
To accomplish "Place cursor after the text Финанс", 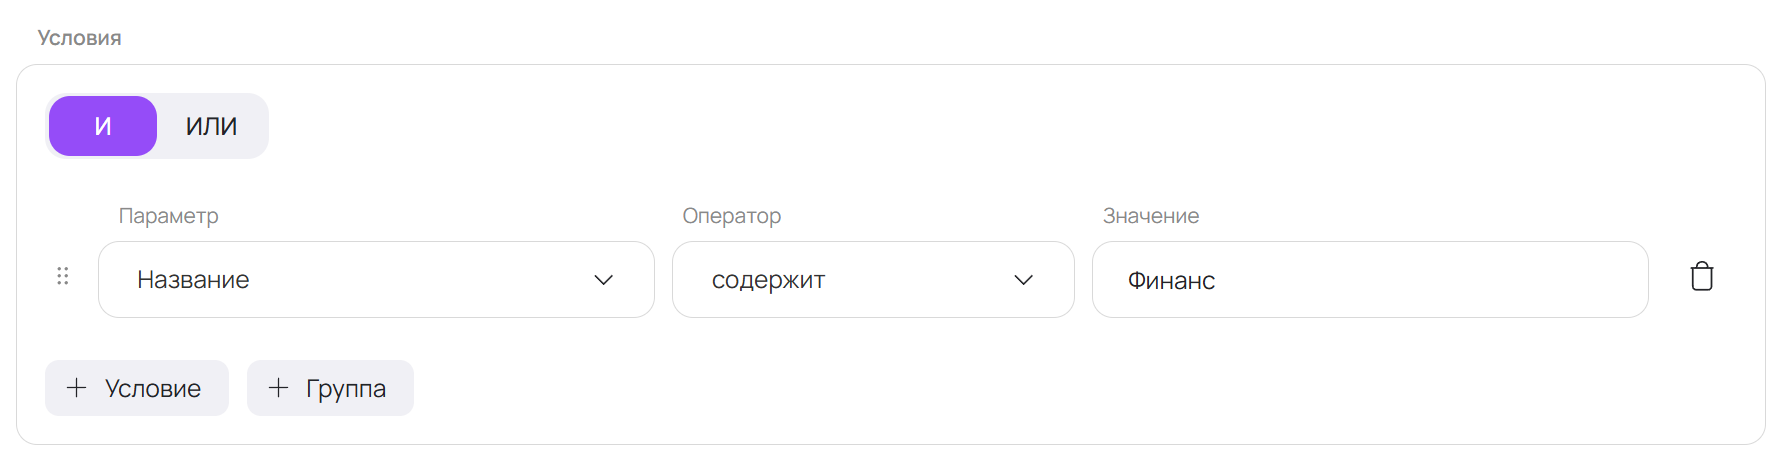I will tap(1217, 281).
